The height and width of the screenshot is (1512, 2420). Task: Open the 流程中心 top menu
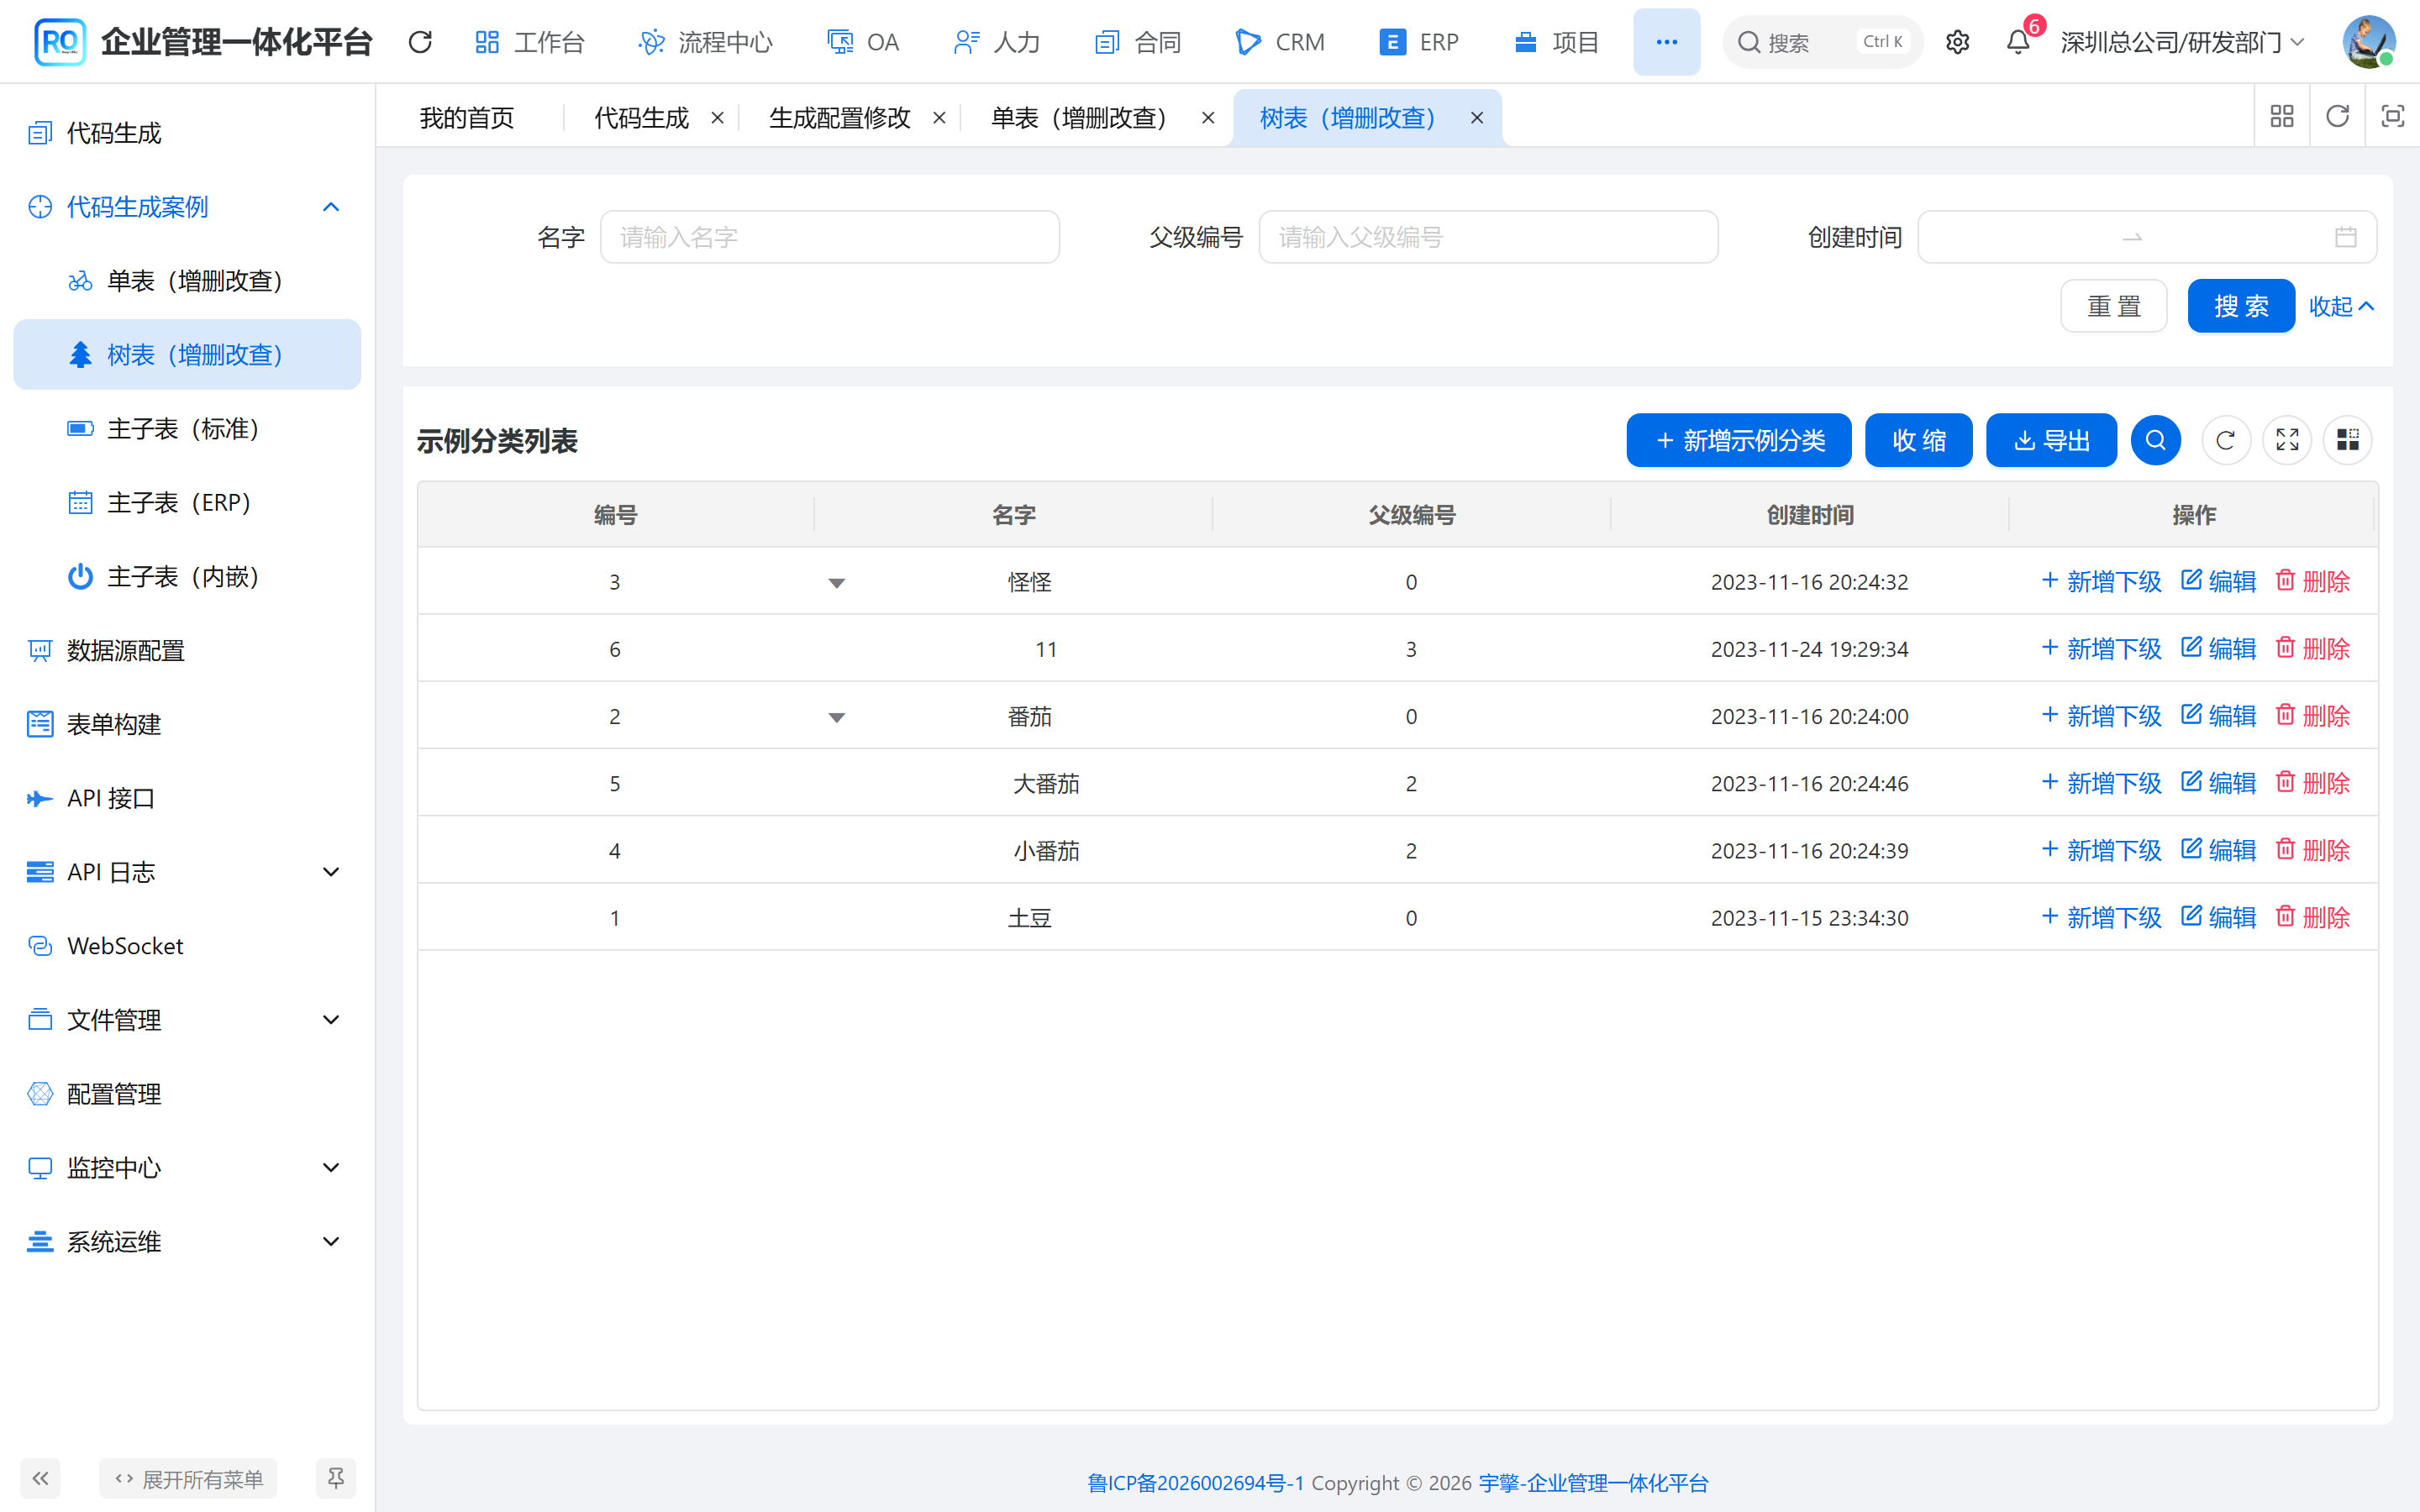point(706,42)
